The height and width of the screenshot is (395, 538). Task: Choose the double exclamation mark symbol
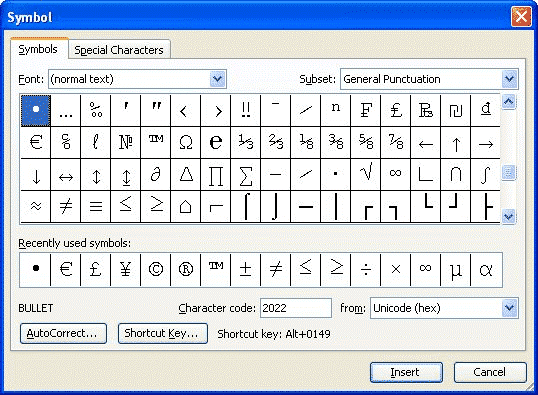click(x=246, y=111)
